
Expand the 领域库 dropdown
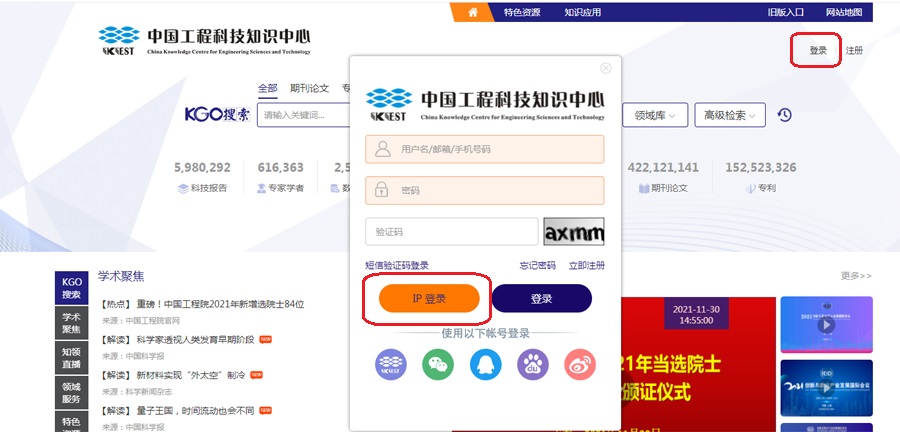tap(655, 115)
